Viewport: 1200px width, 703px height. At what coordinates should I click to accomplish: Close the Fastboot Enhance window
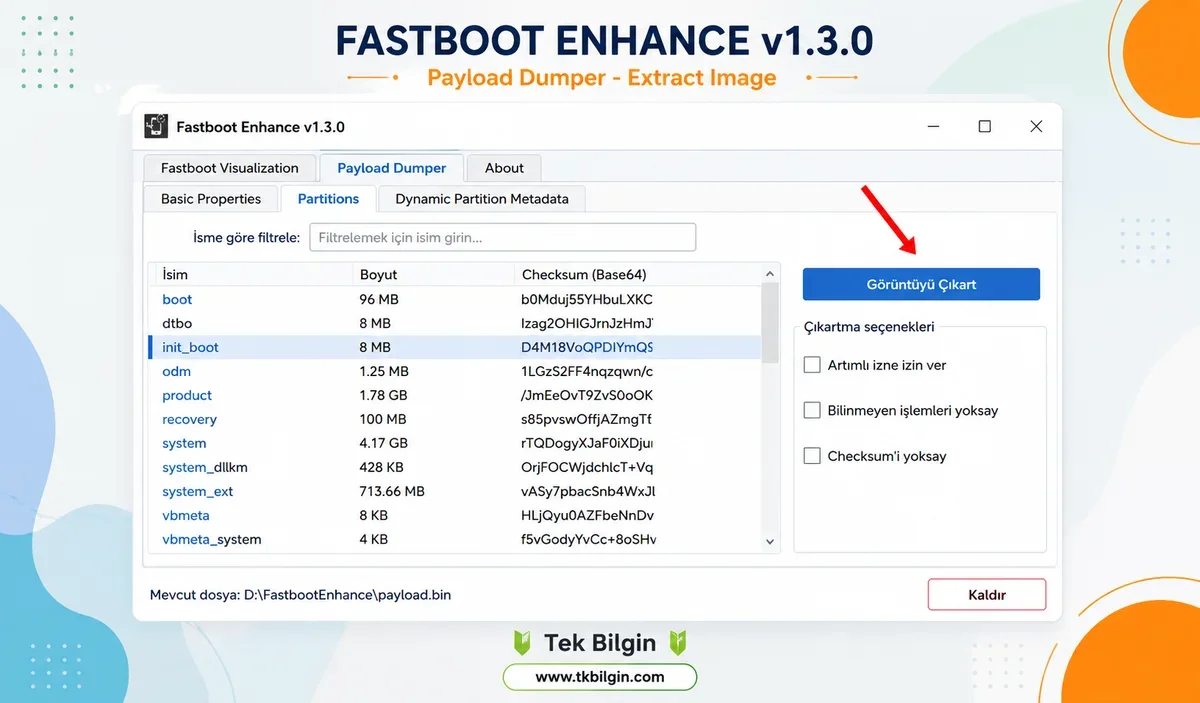coord(1036,127)
